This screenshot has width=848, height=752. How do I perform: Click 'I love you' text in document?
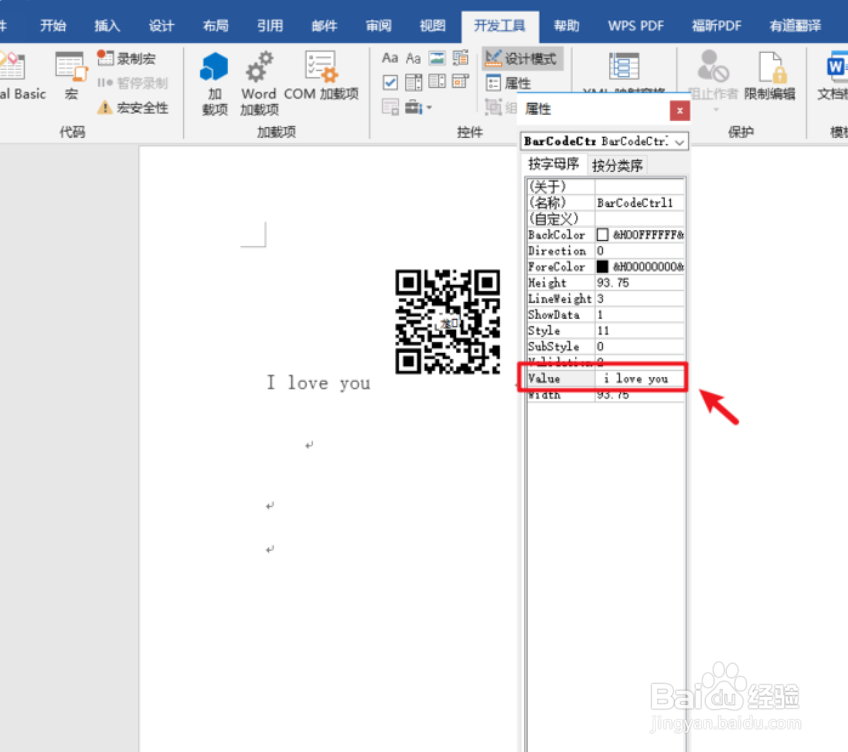tap(319, 383)
